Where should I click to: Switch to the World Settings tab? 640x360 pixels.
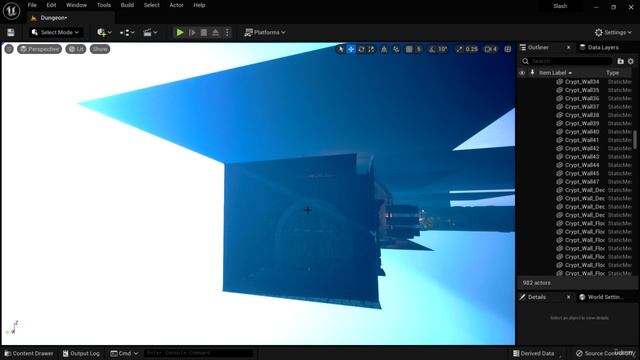coord(602,297)
